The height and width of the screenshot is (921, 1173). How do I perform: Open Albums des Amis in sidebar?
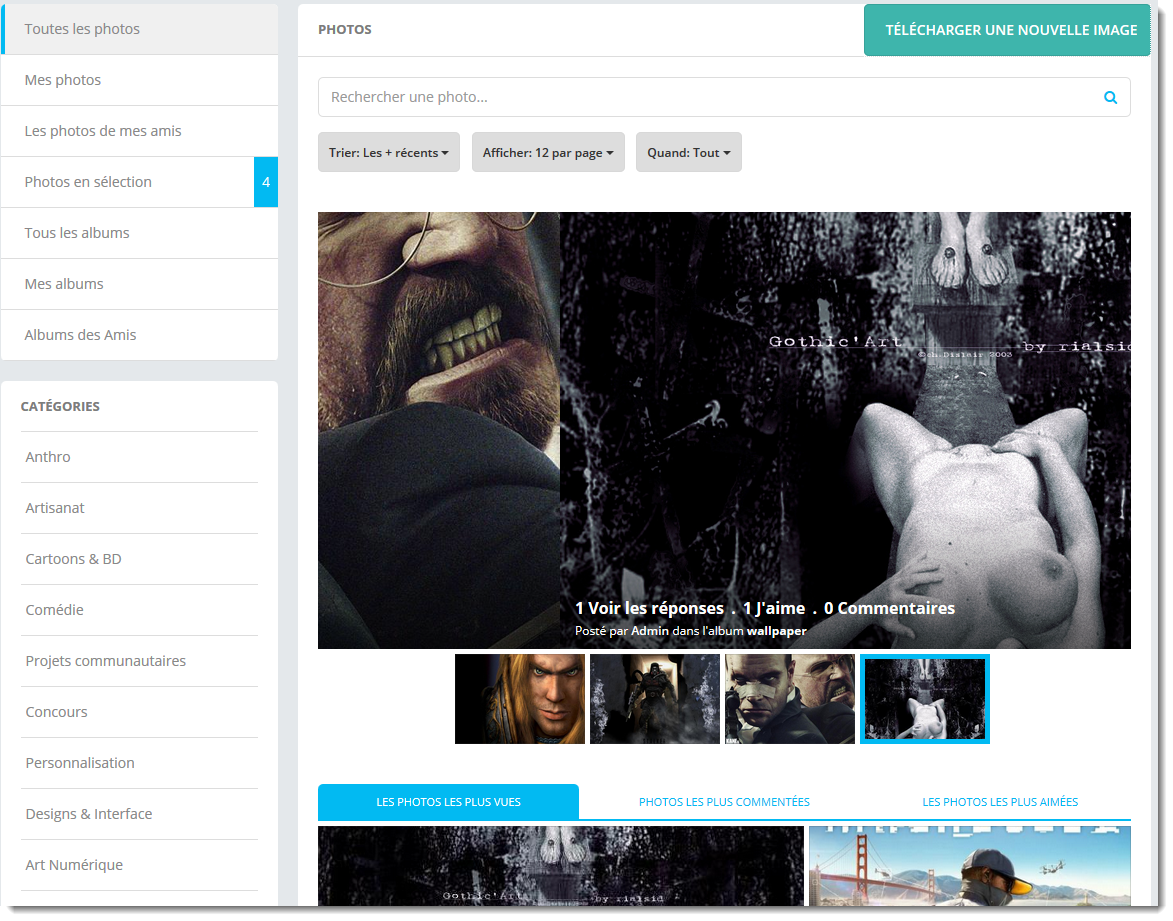pos(140,334)
